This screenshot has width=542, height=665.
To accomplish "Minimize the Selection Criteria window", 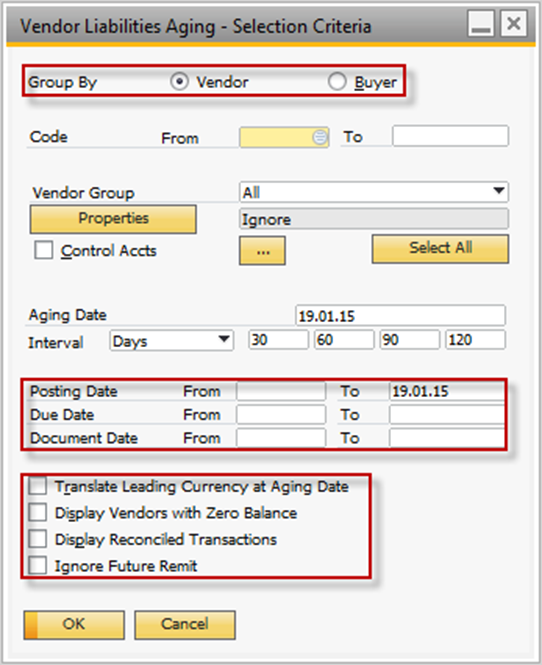I will (481, 24).
